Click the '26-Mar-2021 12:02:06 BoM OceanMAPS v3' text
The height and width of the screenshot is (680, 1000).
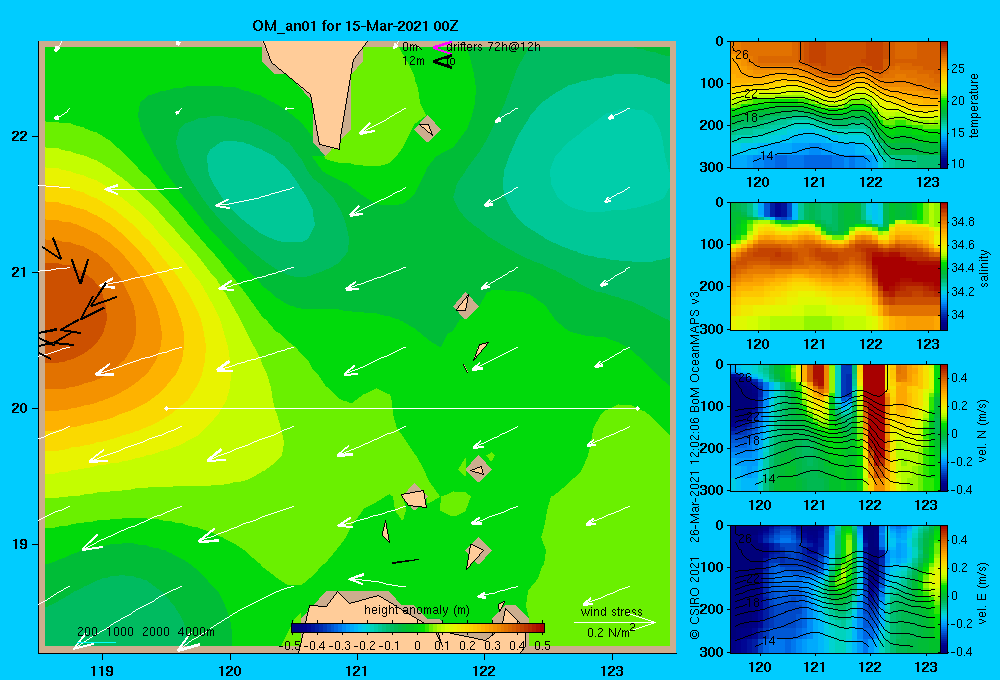click(x=695, y=416)
